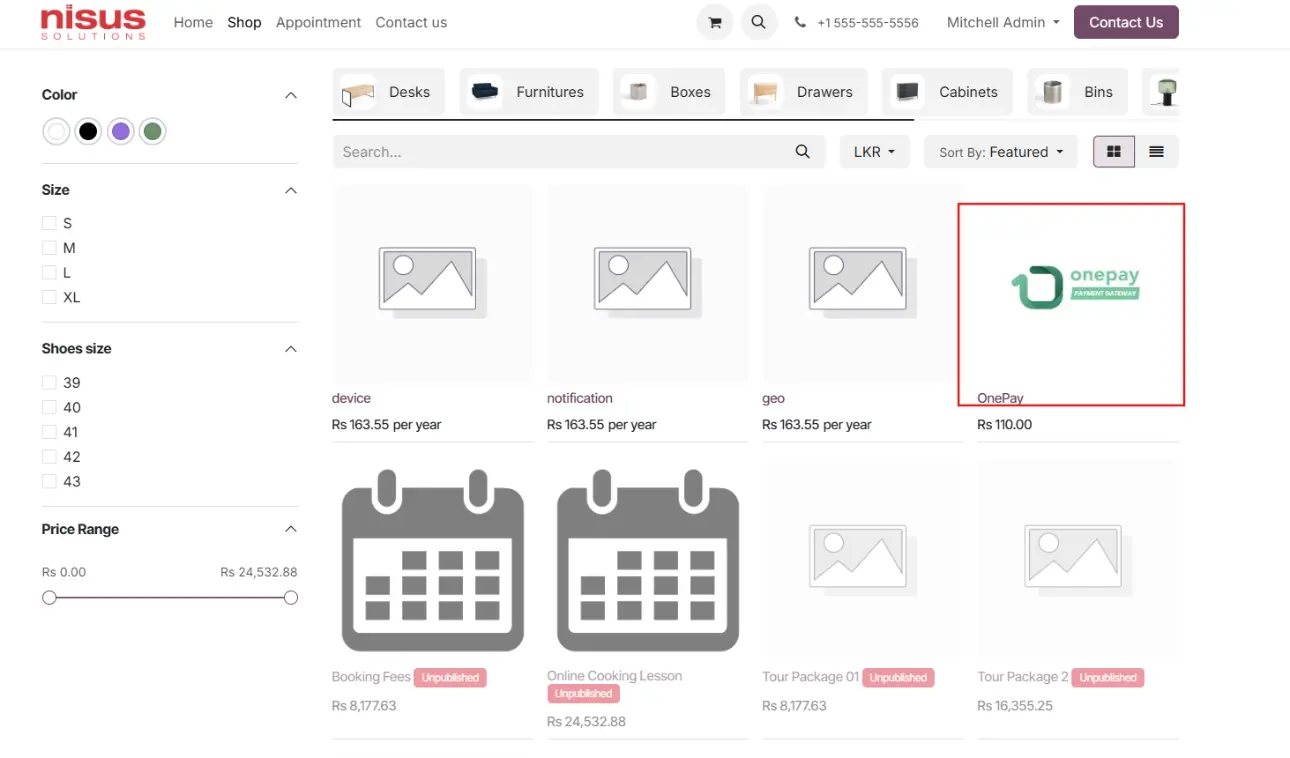Screen dimensions: 1290x758
Task: Open the geo product title
Action: 773,398
